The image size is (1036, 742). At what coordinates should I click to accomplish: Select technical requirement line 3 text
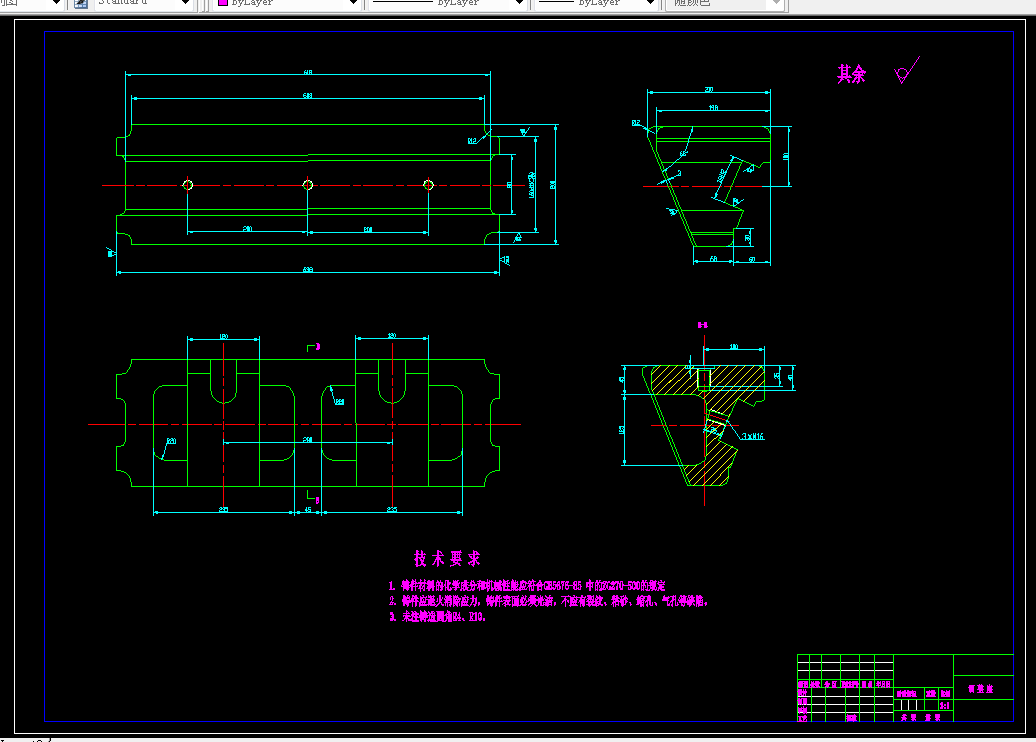pos(437,616)
